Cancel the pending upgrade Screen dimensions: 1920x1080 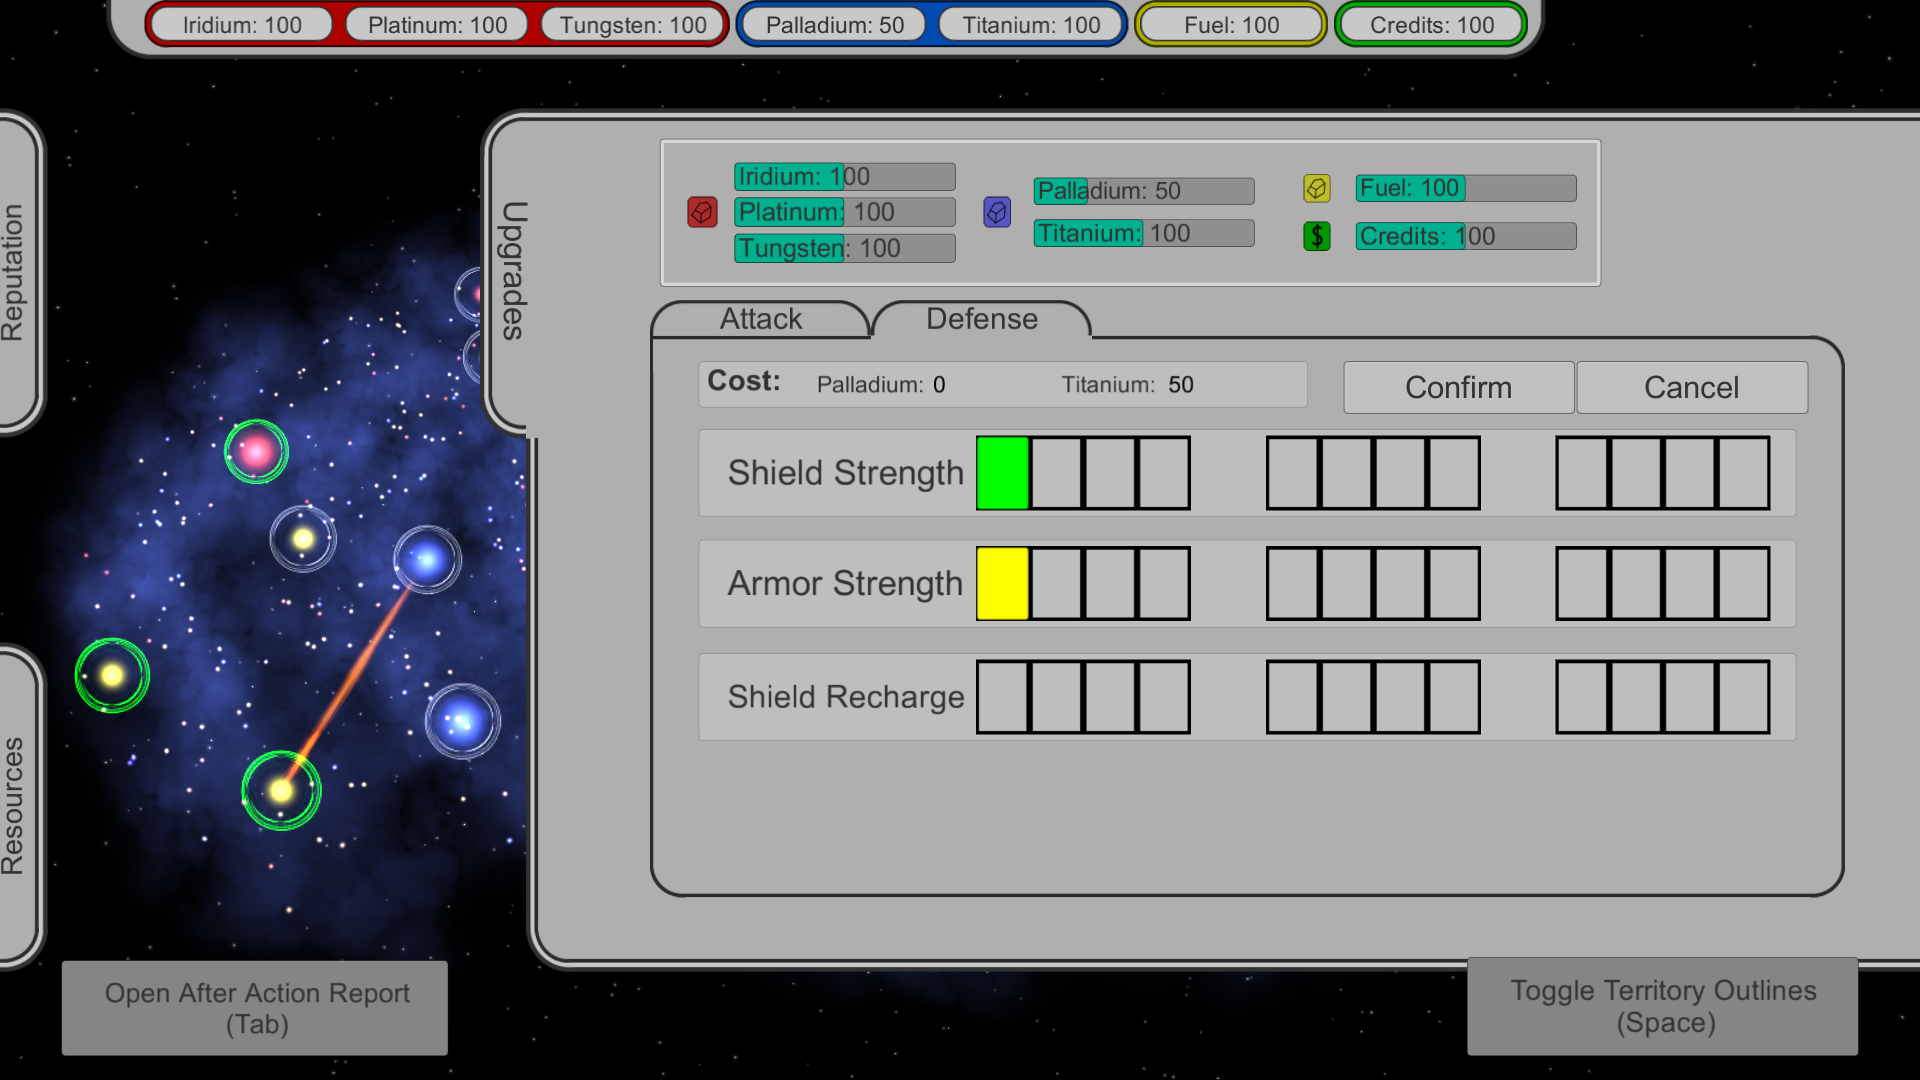(x=1692, y=387)
